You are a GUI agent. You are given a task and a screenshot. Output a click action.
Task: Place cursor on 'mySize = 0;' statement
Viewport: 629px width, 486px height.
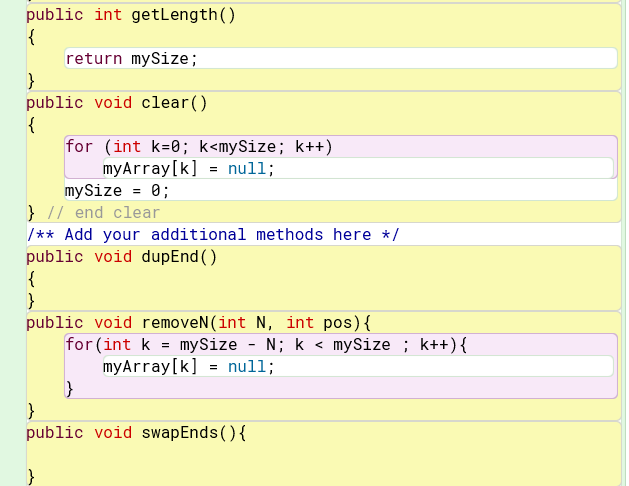click(118, 191)
